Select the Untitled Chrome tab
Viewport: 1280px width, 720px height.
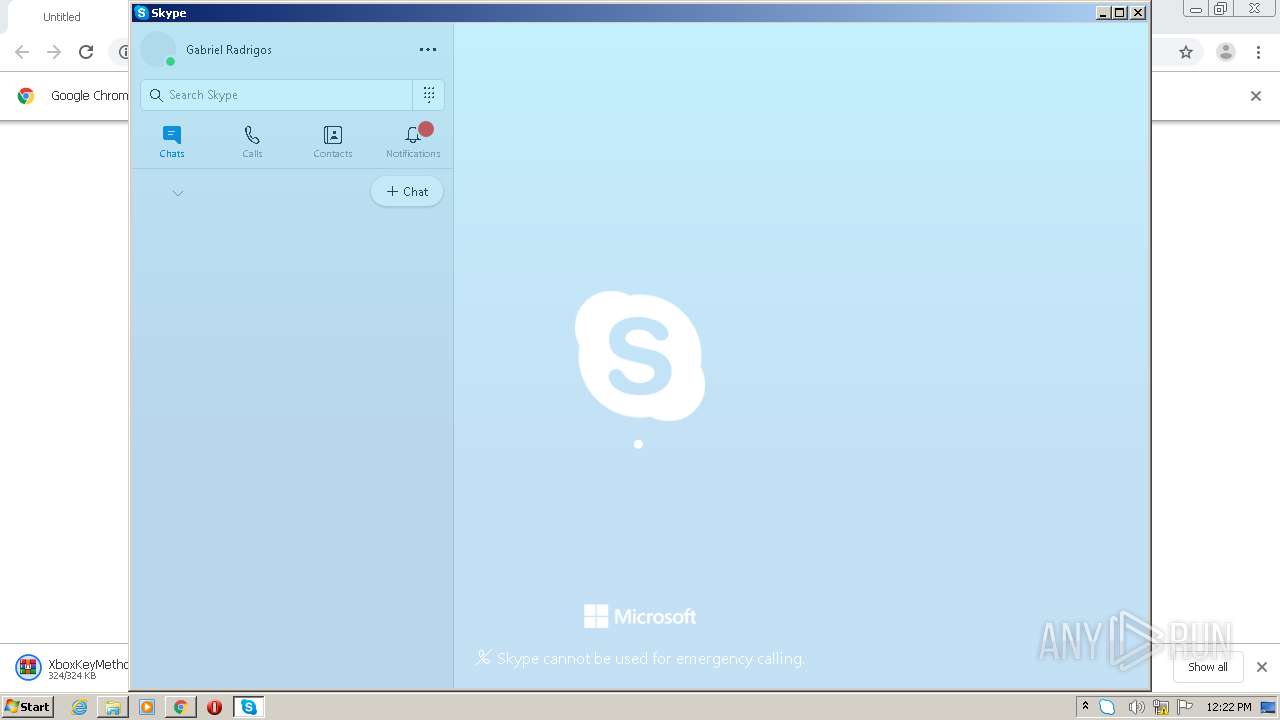pyautogui.click(x=62, y=17)
